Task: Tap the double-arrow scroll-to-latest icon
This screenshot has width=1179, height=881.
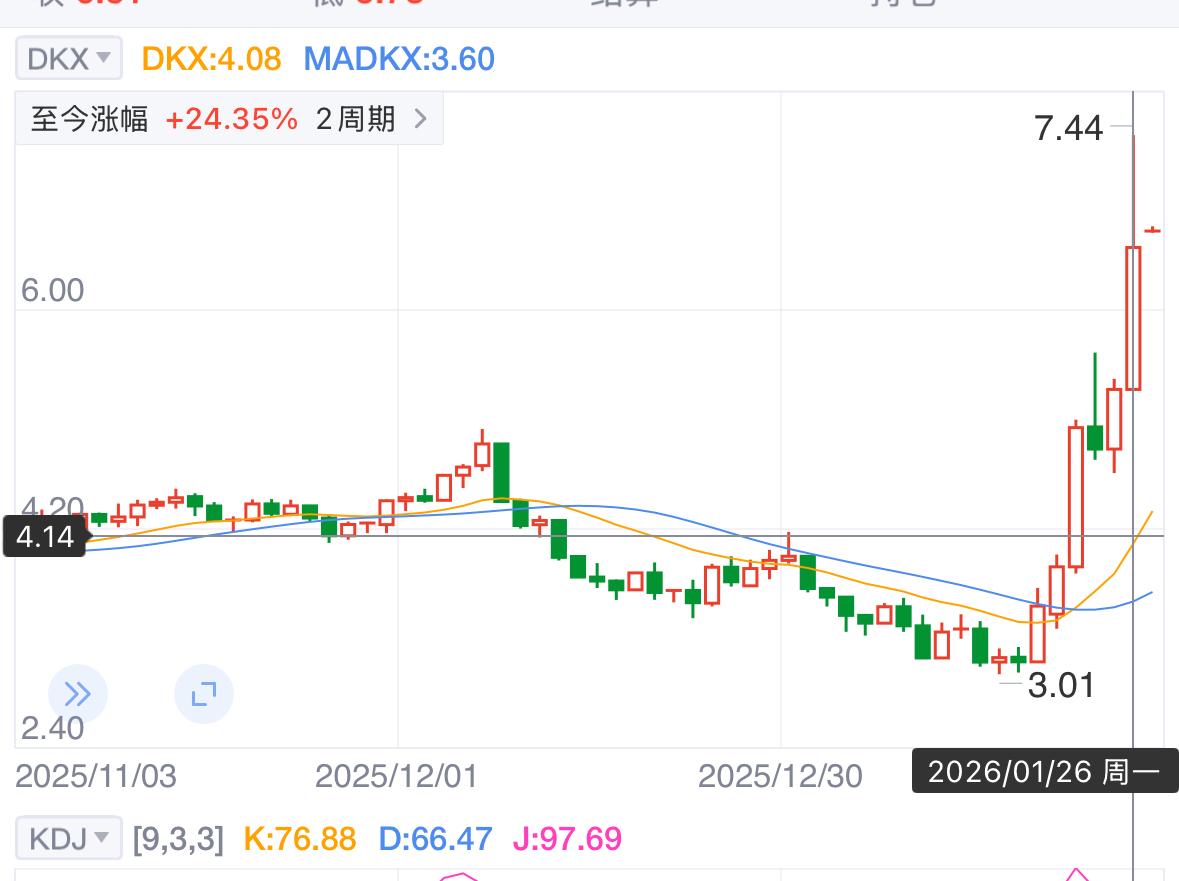Action: click(77, 694)
